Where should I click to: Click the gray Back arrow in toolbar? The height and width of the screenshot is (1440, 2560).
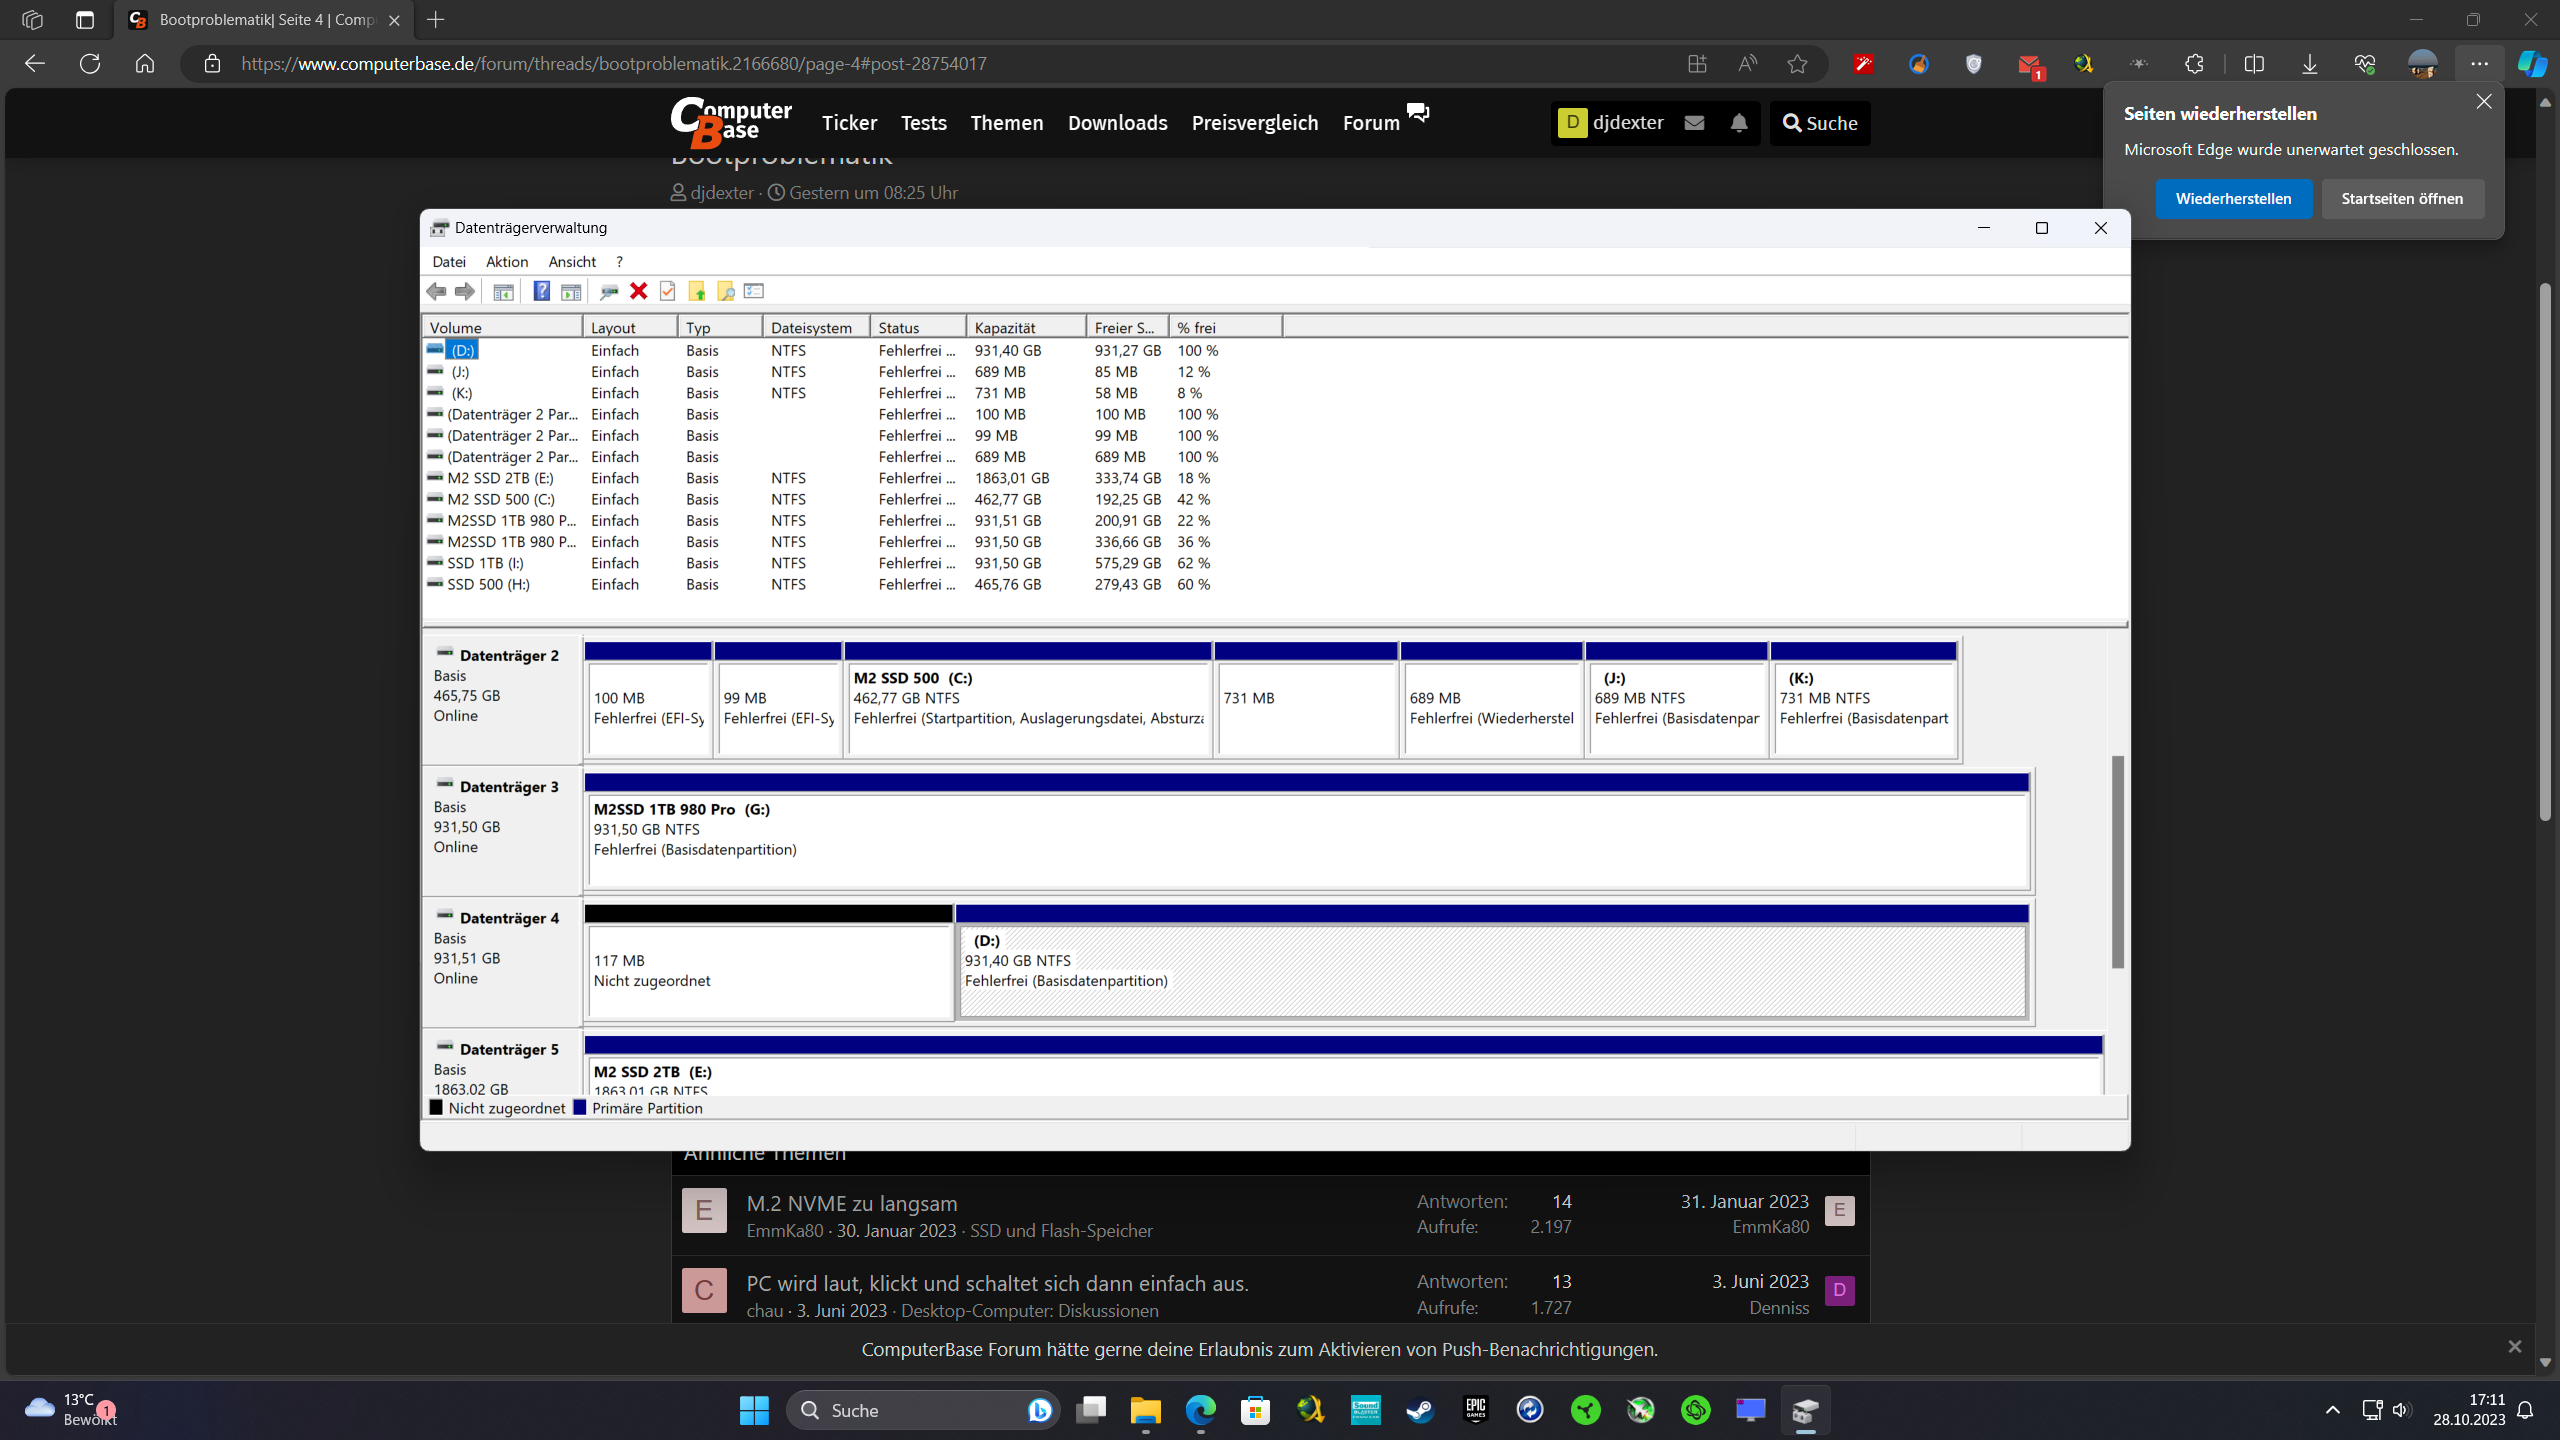point(436,291)
